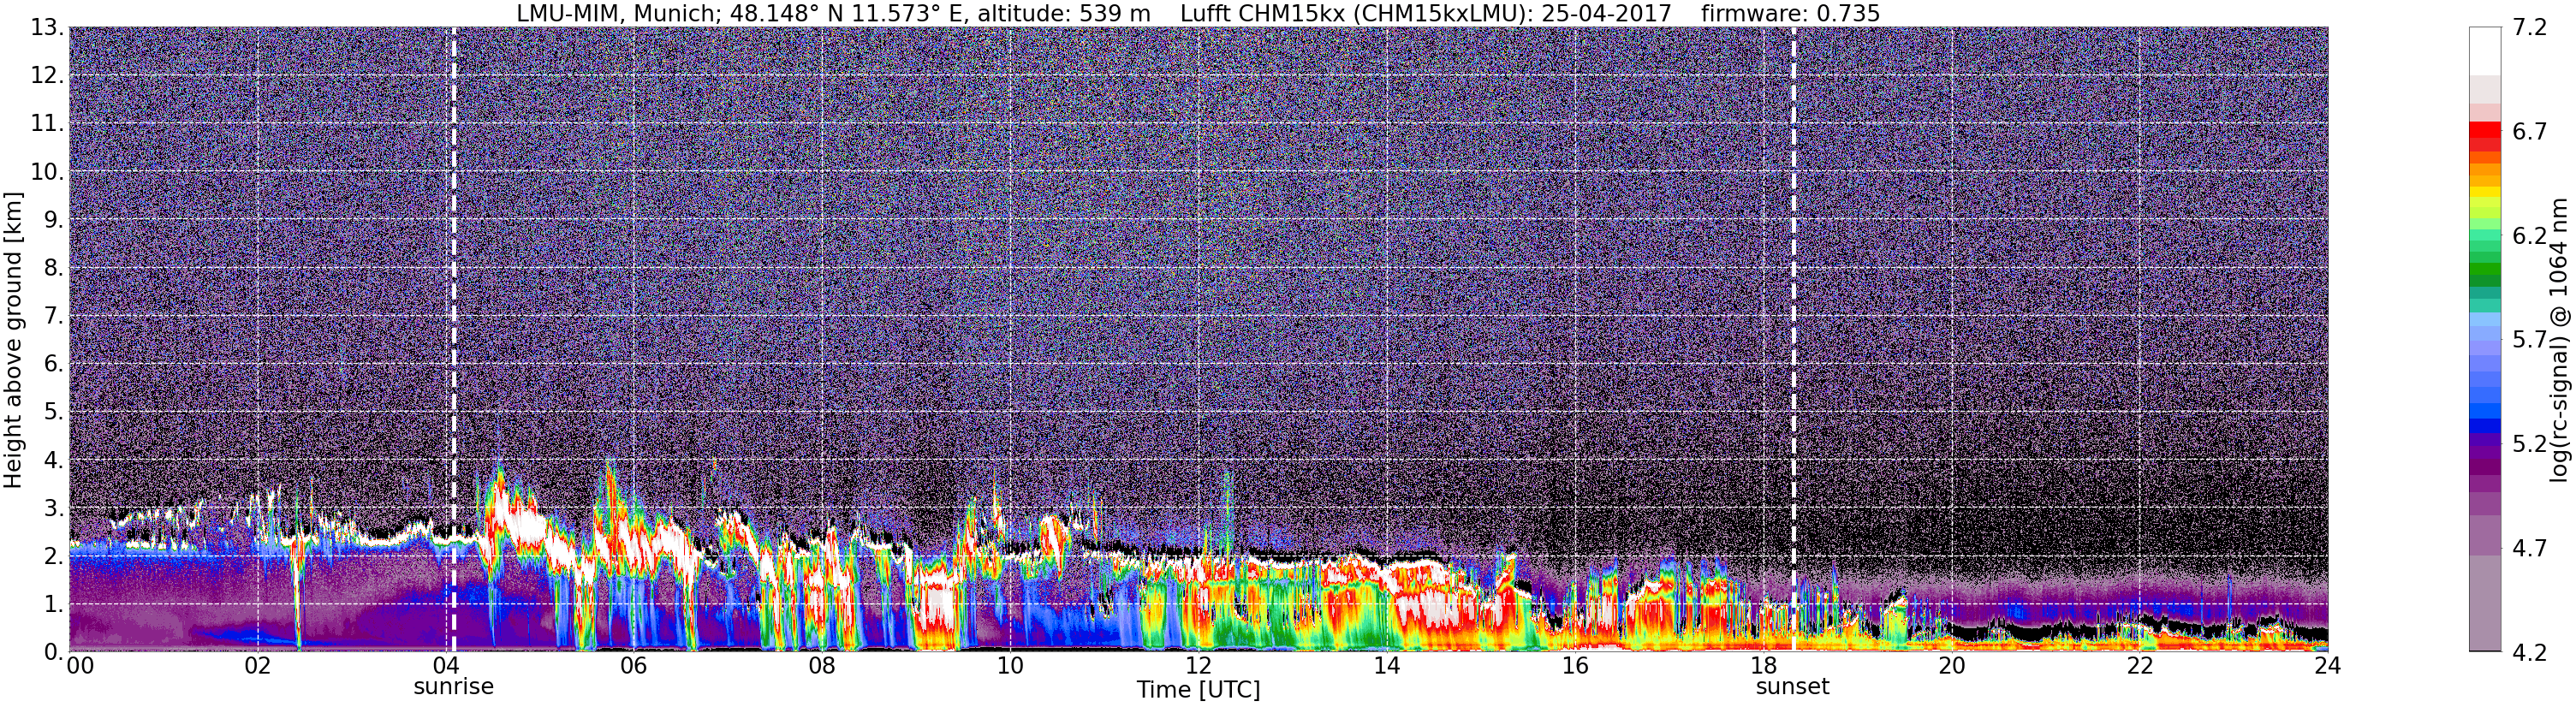Click the '13.' height axis tick label
Viewport: 2576px width, 707px height.
coord(47,27)
